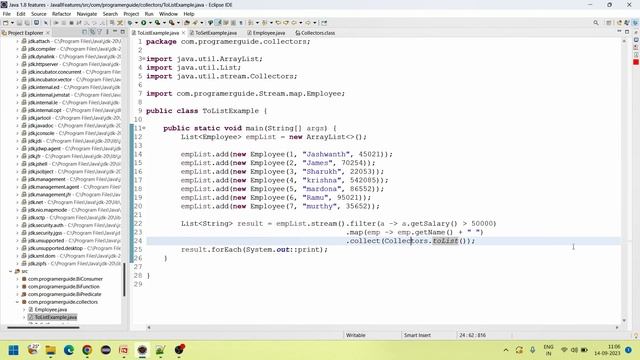Viewport: 640px width, 360px height.
Task: Click the Open Perspective icon
Action: (x=609, y=23)
